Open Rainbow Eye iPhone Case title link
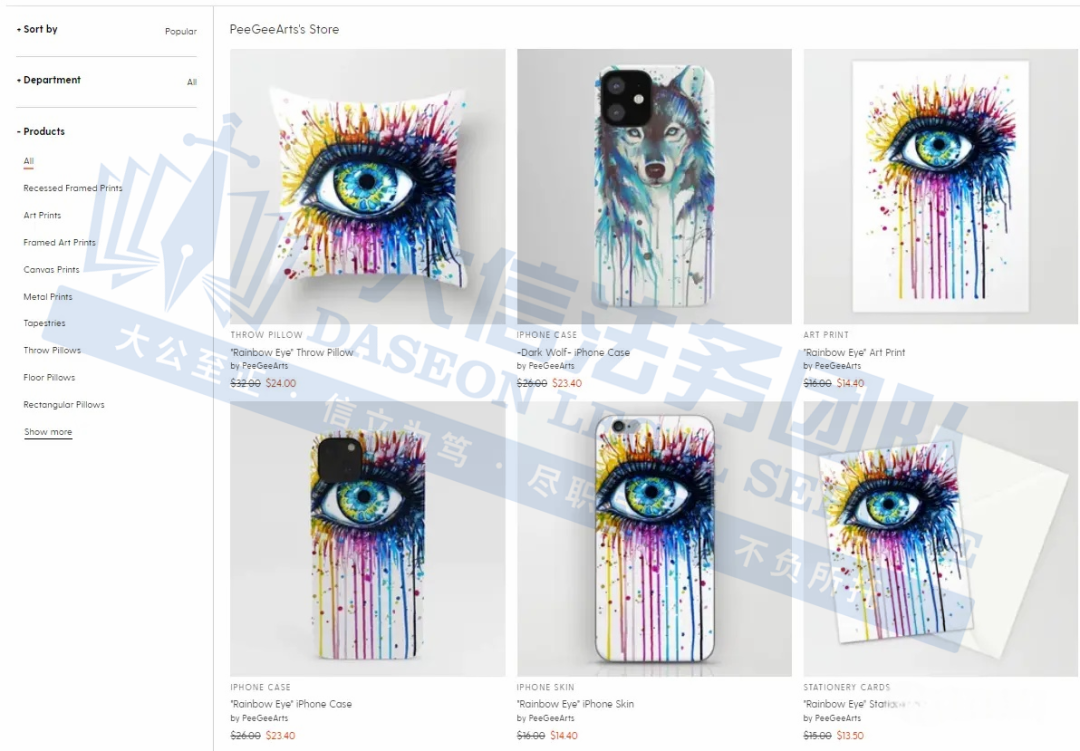1080x751 pixels. click(291, 704)
